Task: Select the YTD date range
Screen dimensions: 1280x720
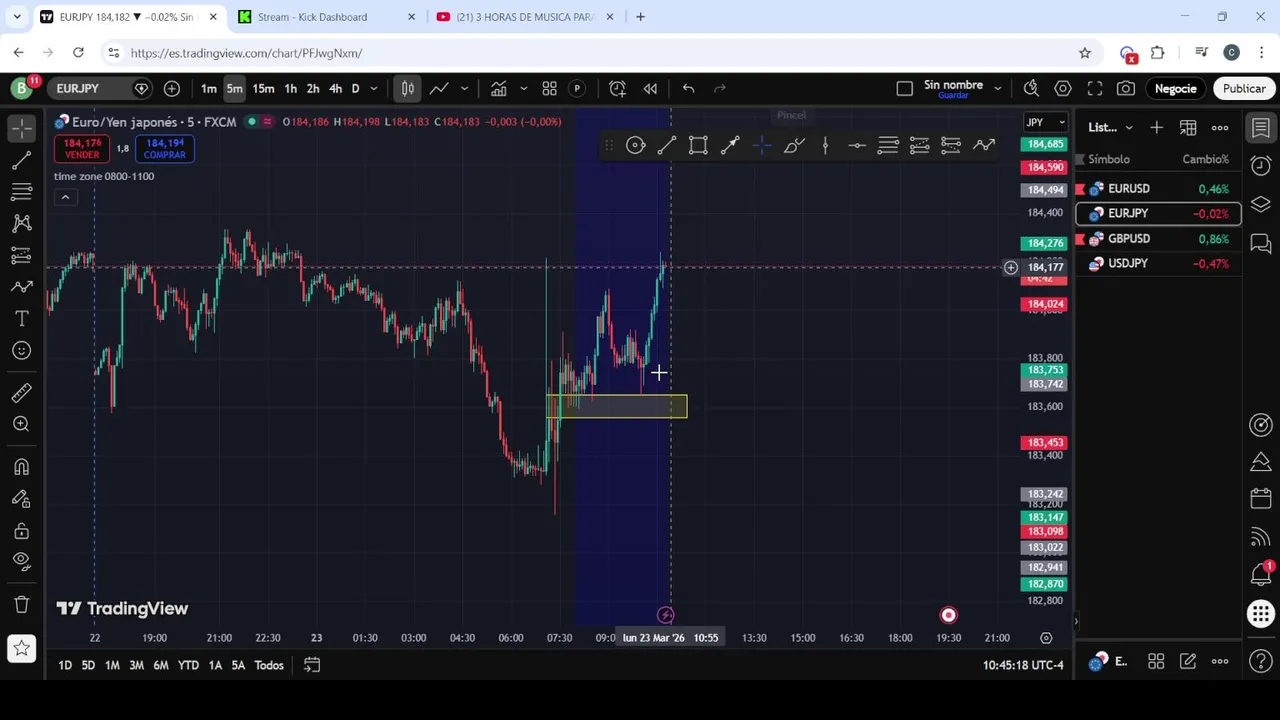Action: click(188, 665)
